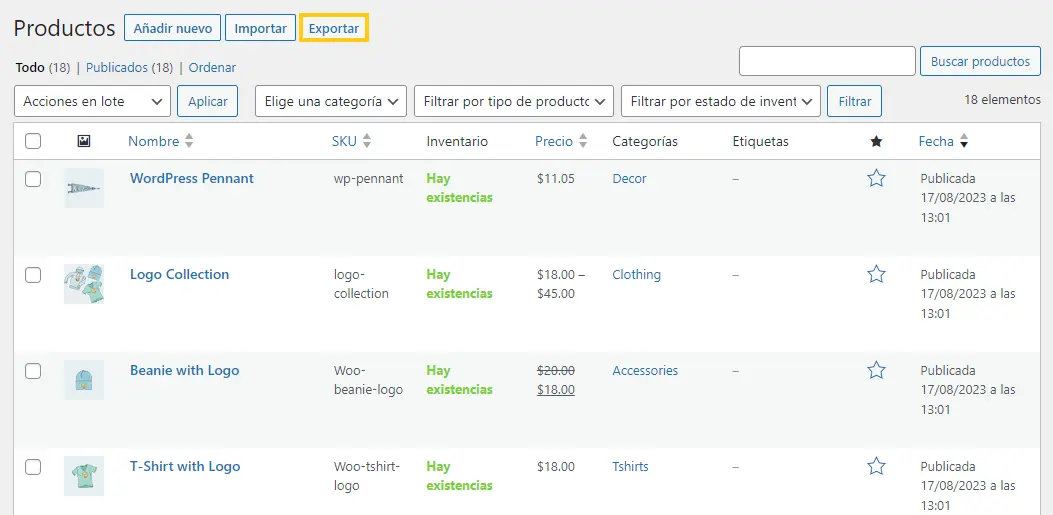Viewport: 1053px width, 515px height.
Task: Click the Woo-beanie-logo SKU text
Action: click(368, 380)
